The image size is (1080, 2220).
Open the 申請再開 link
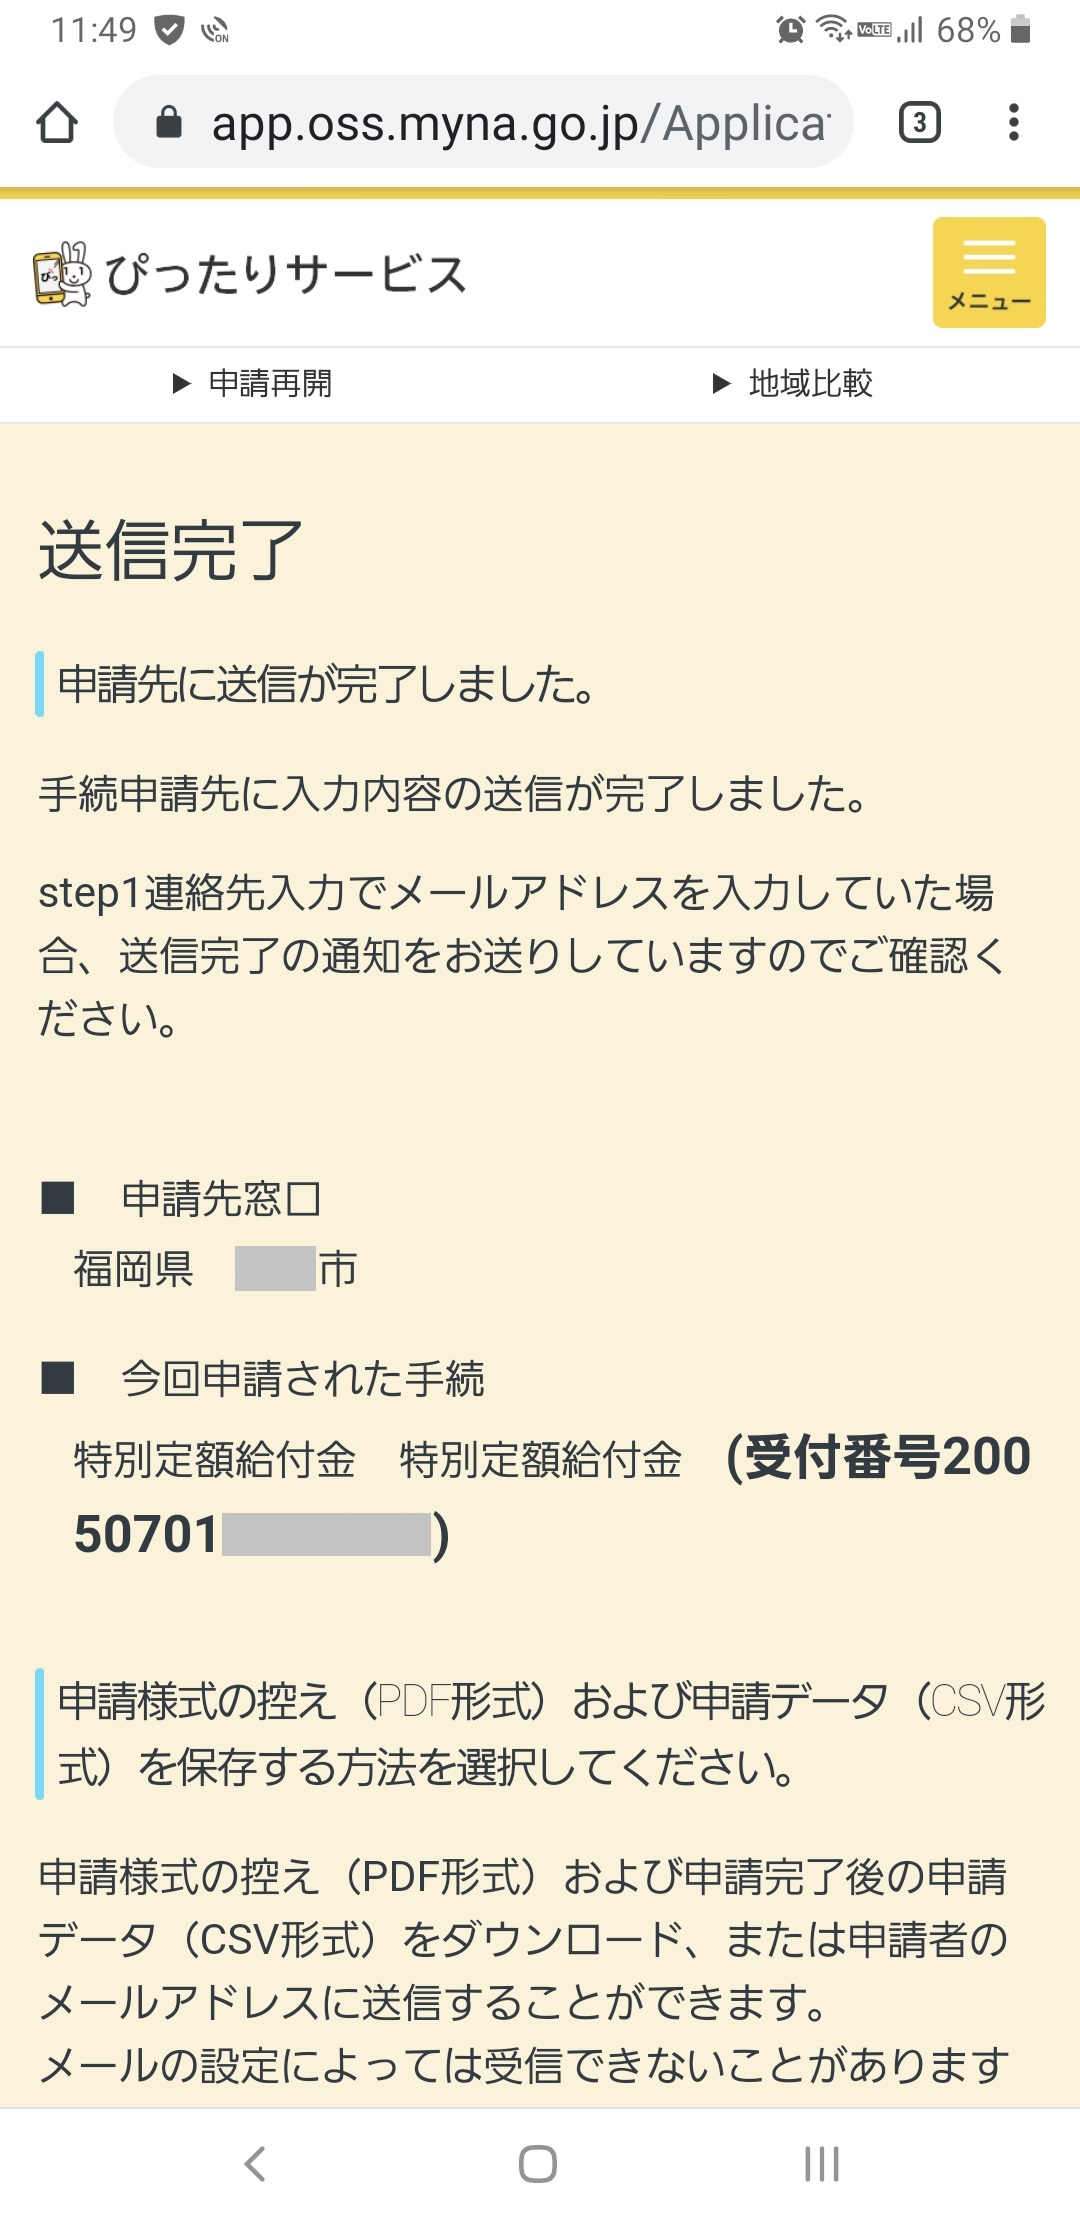270,383
